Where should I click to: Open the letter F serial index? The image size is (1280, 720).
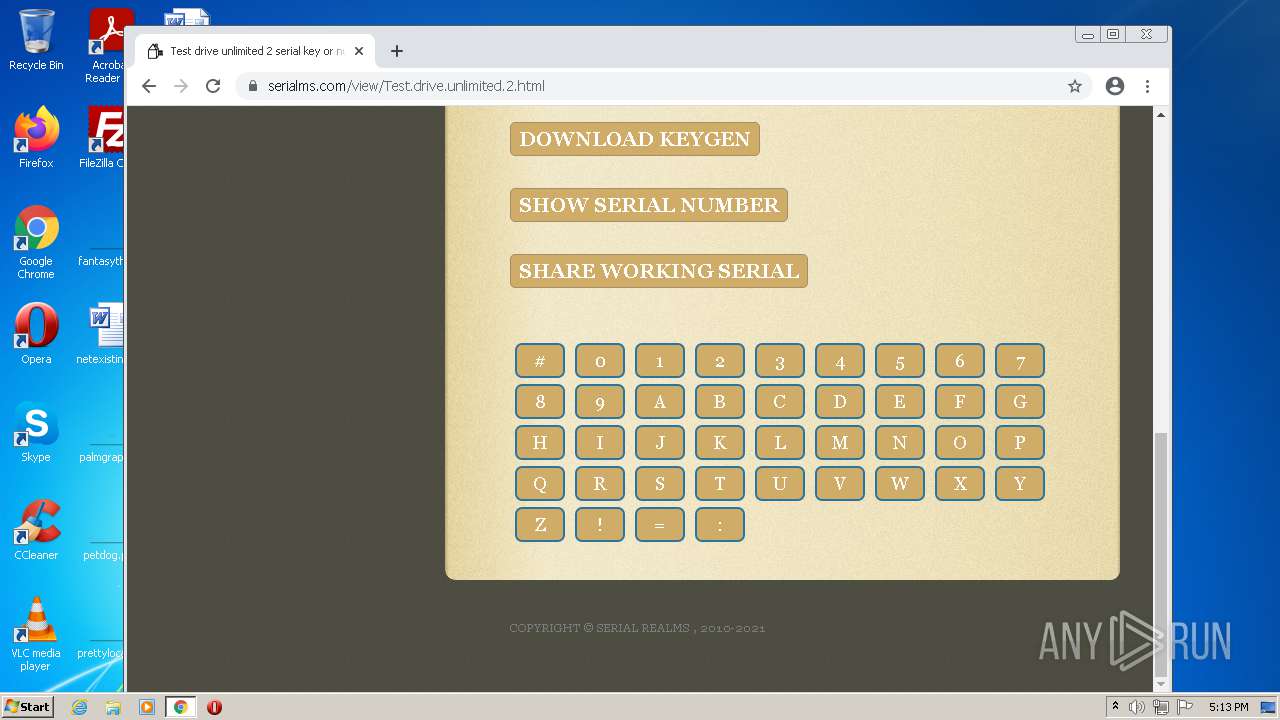(x=960, y=402)
